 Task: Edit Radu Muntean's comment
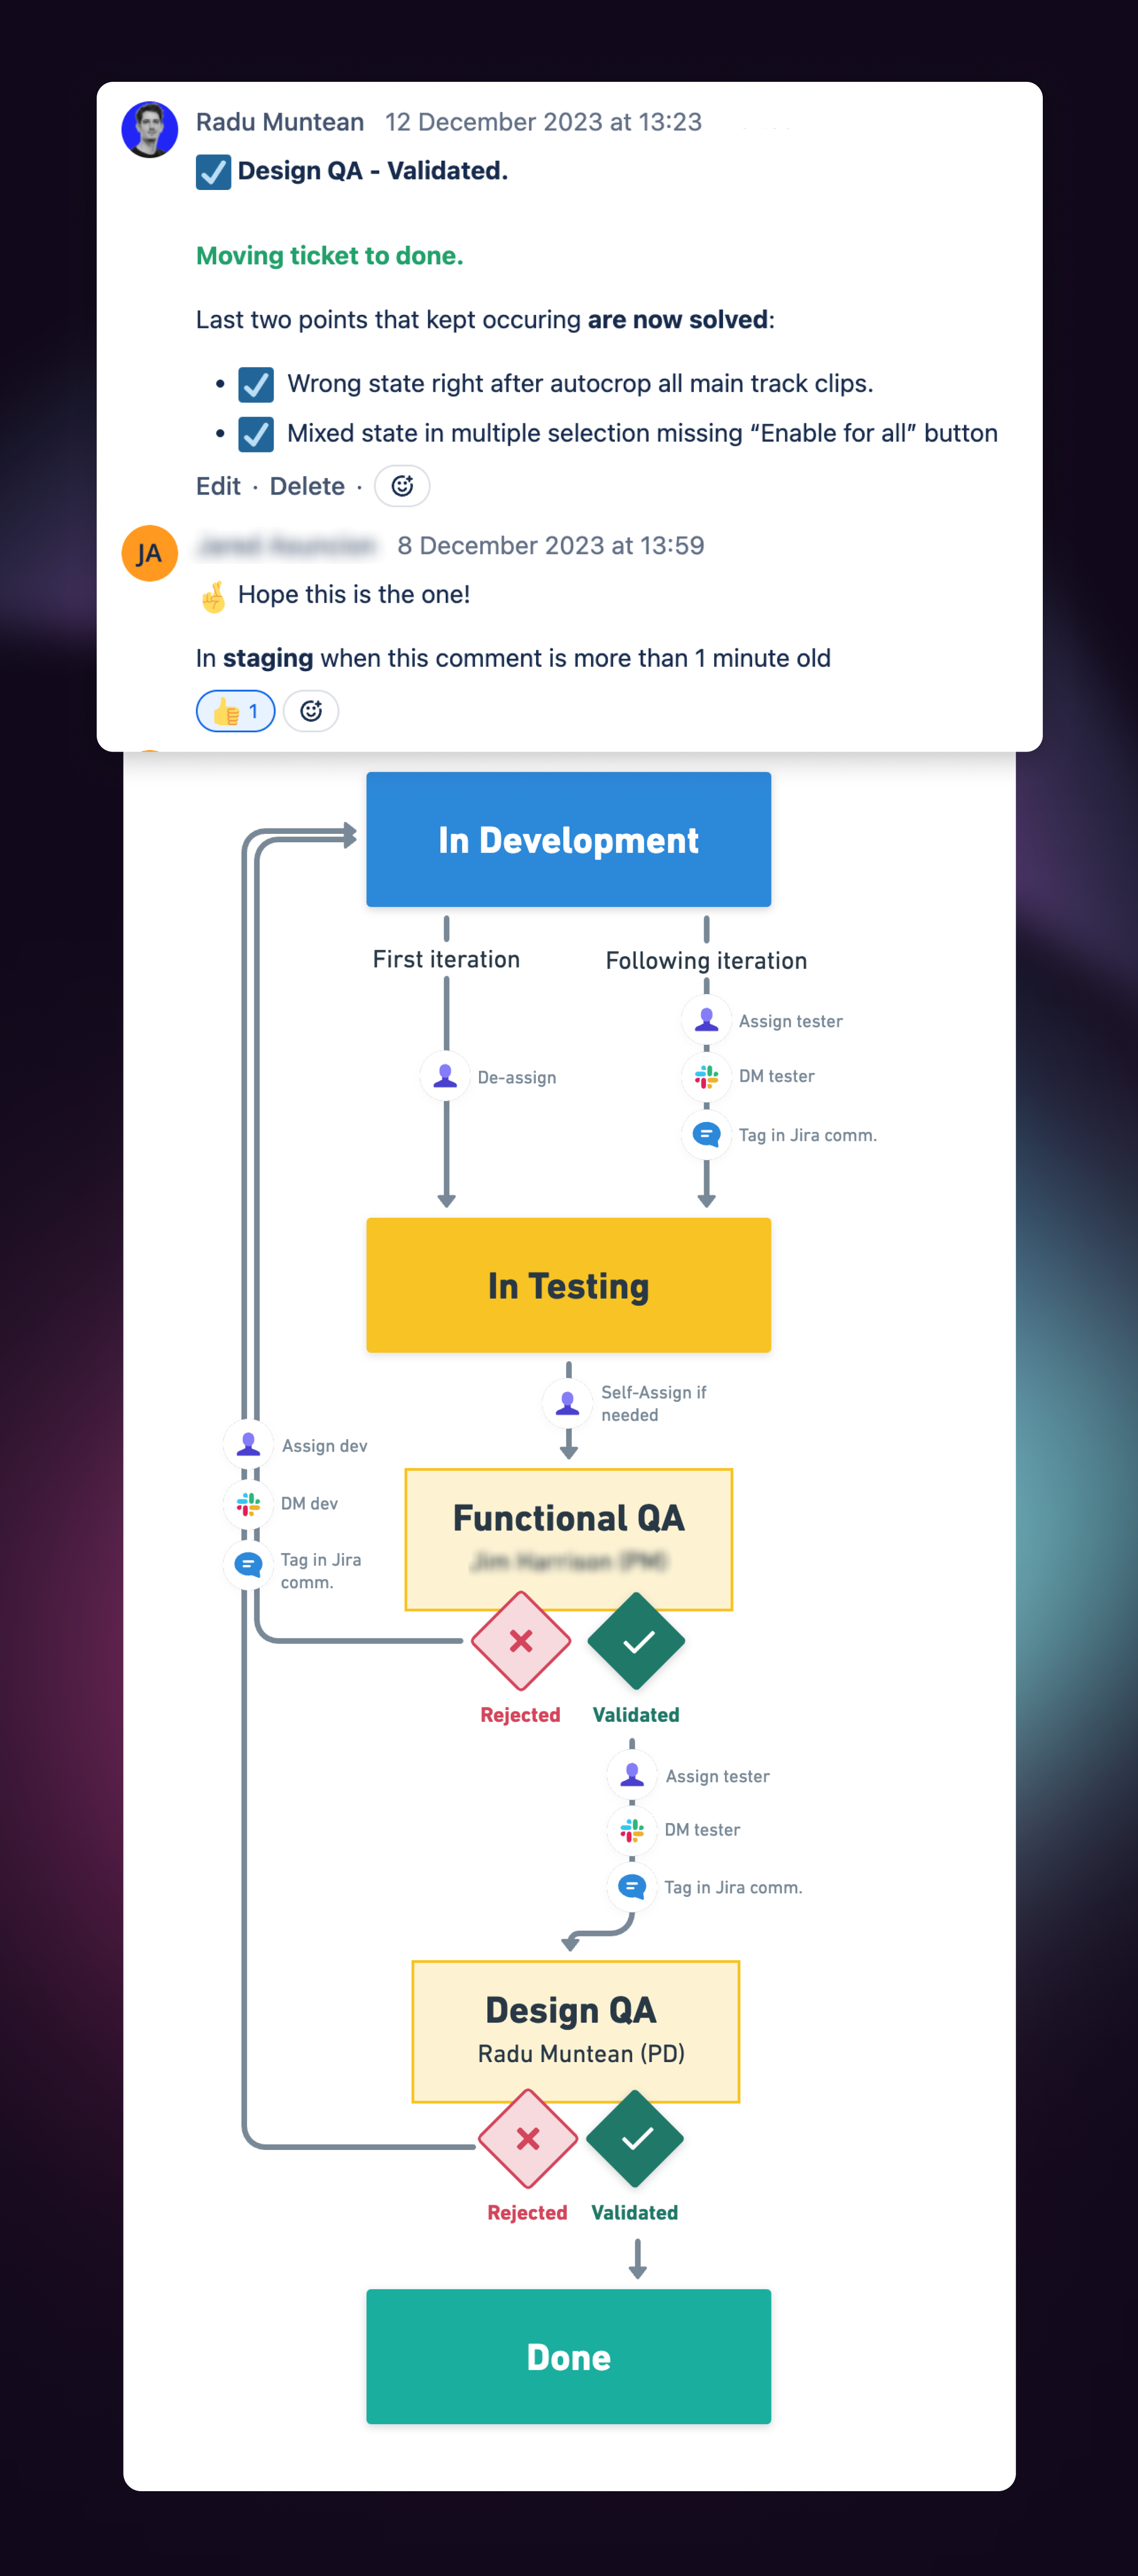coord(218,486)
